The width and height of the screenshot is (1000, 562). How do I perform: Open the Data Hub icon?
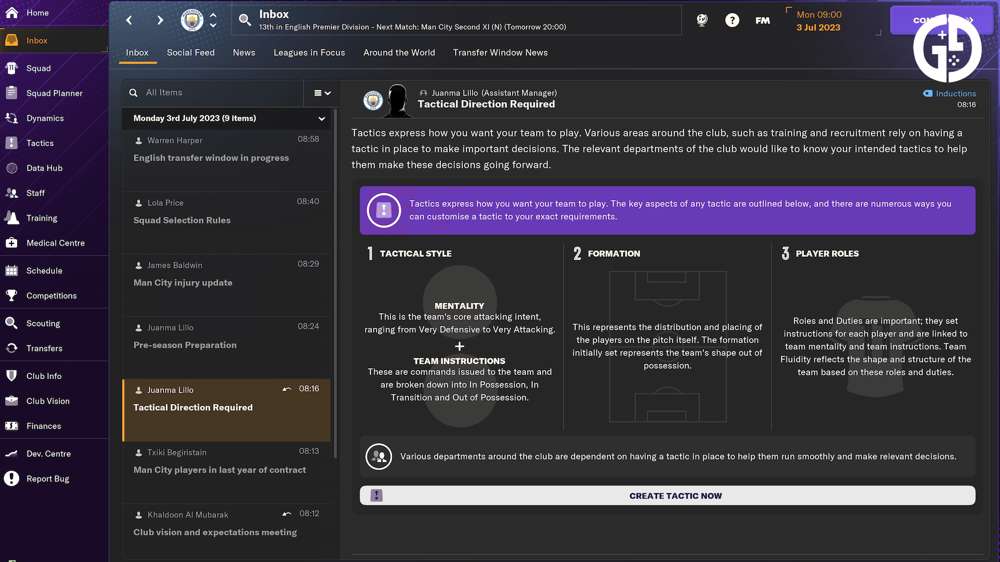11,168
